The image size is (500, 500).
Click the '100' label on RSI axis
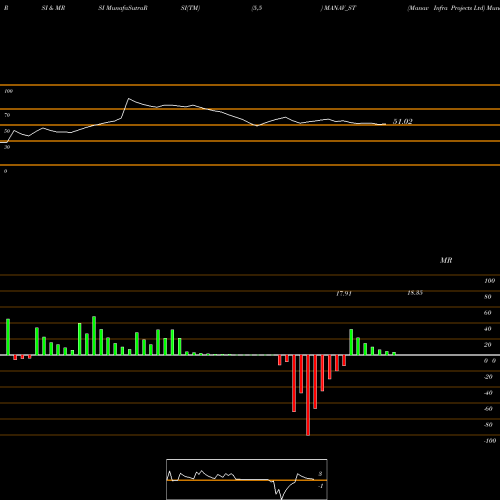[x=8, y=91]
